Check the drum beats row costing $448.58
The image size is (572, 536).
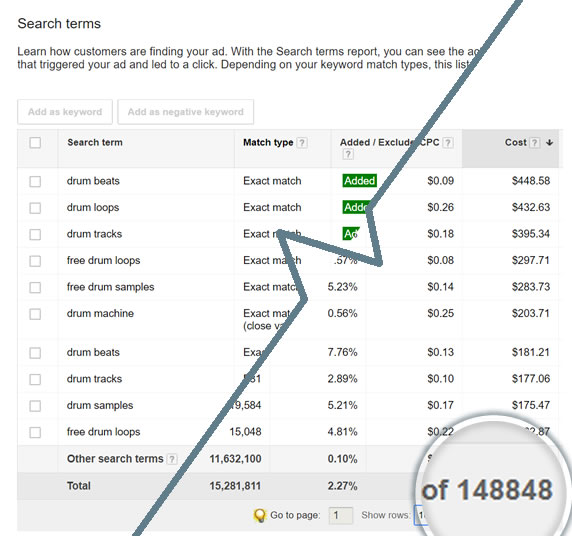coord(35,181)
